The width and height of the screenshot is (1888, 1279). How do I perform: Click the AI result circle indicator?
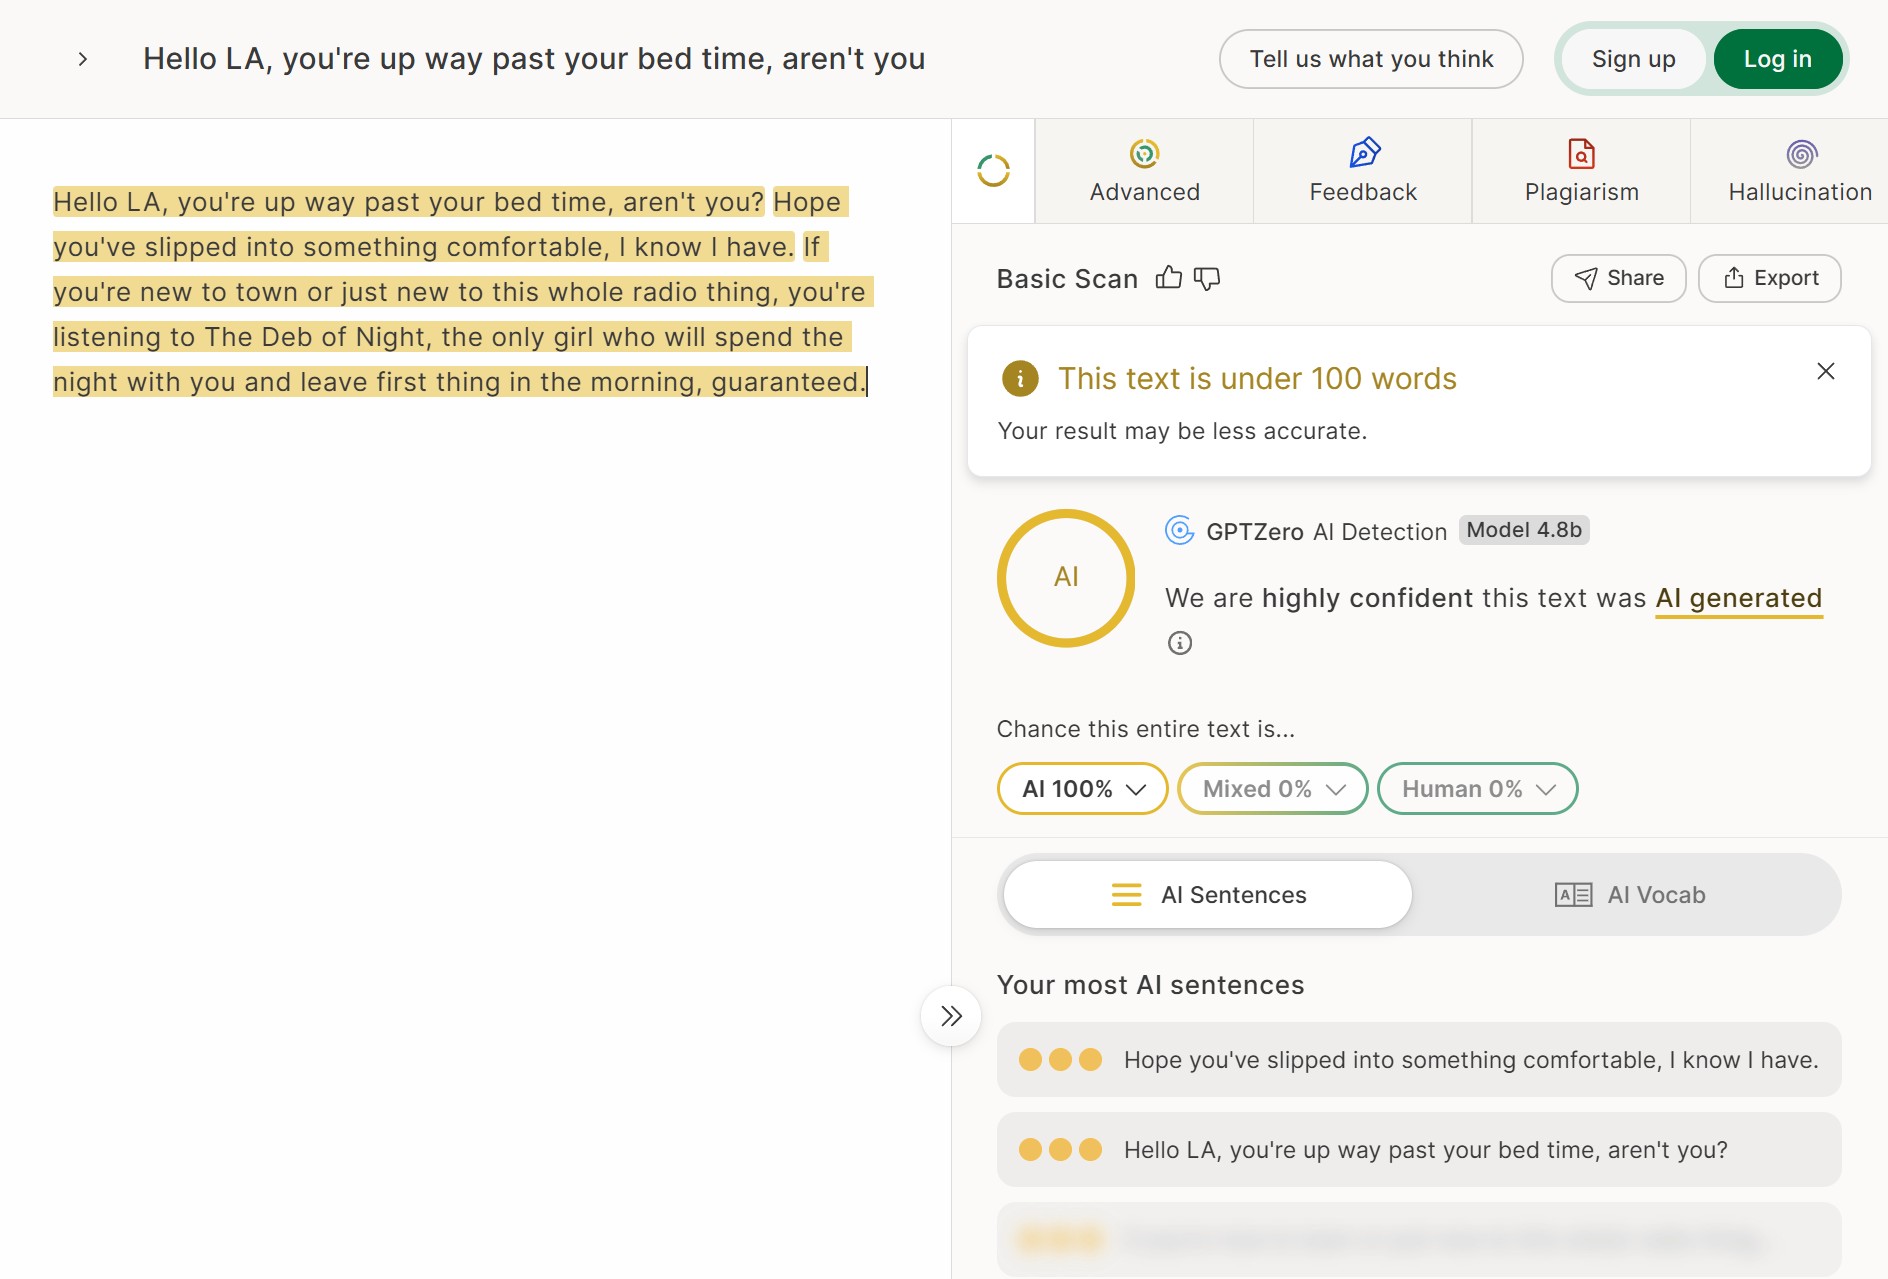[x=1066, y=578]
